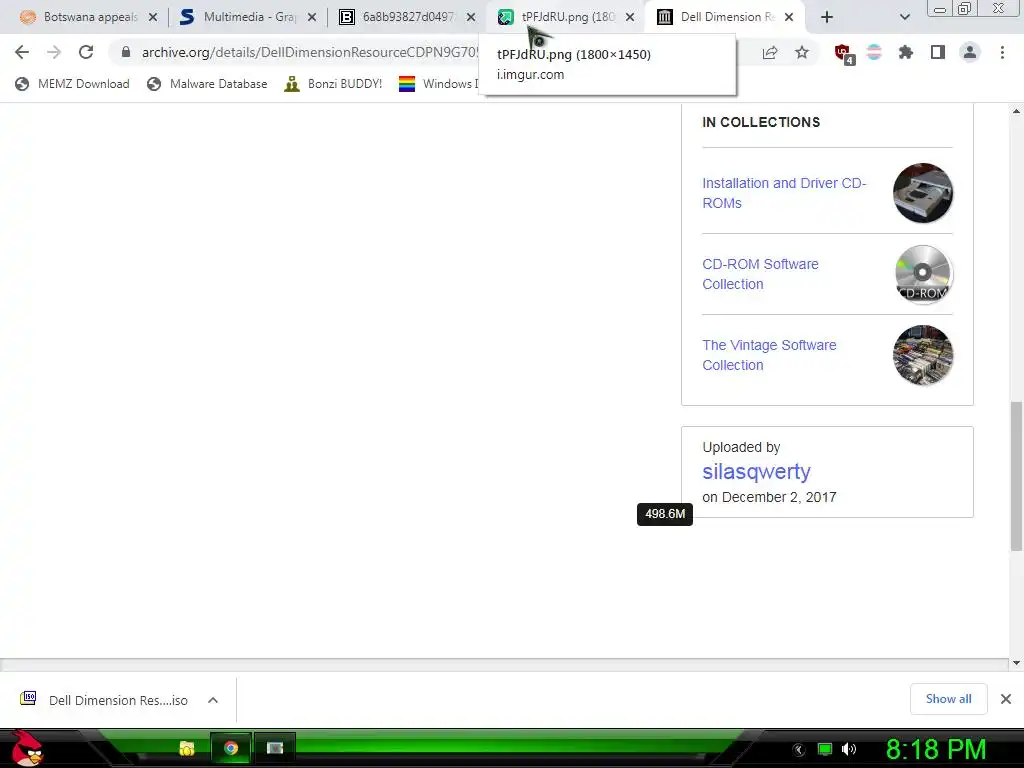Open the Chrome three-dot menu
Image resolution: width=1024 pixels, height=768 pixels.
[1002, 52]
